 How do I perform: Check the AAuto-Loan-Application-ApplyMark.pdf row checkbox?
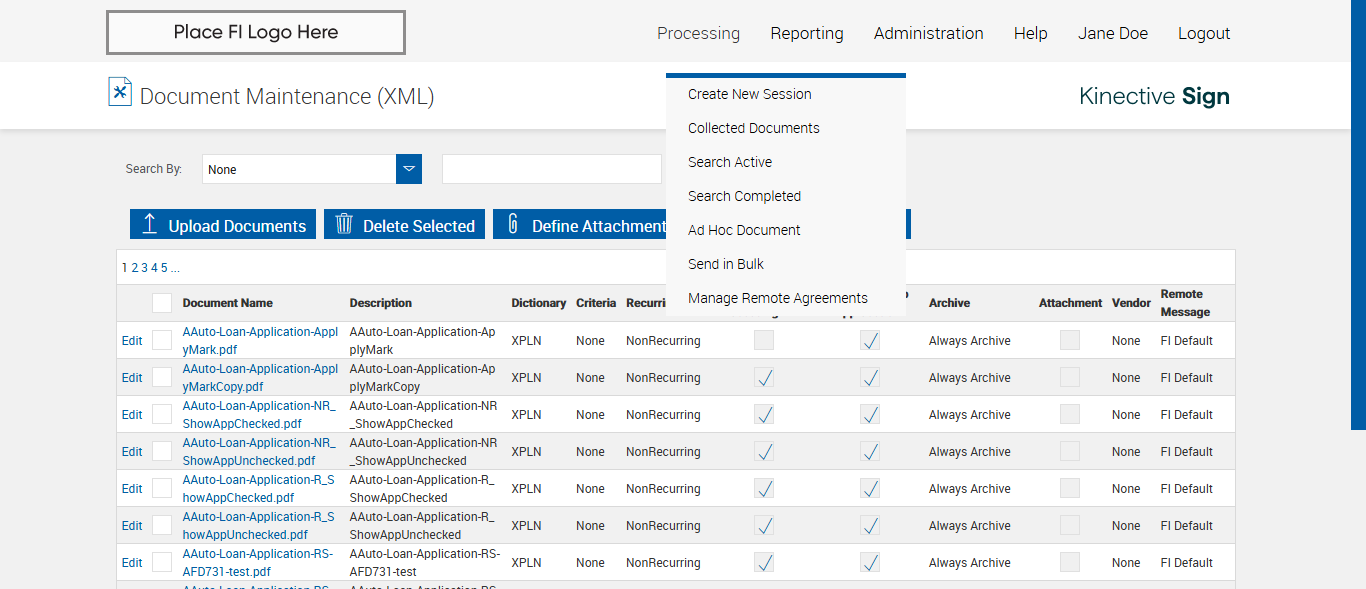point(162,340)
